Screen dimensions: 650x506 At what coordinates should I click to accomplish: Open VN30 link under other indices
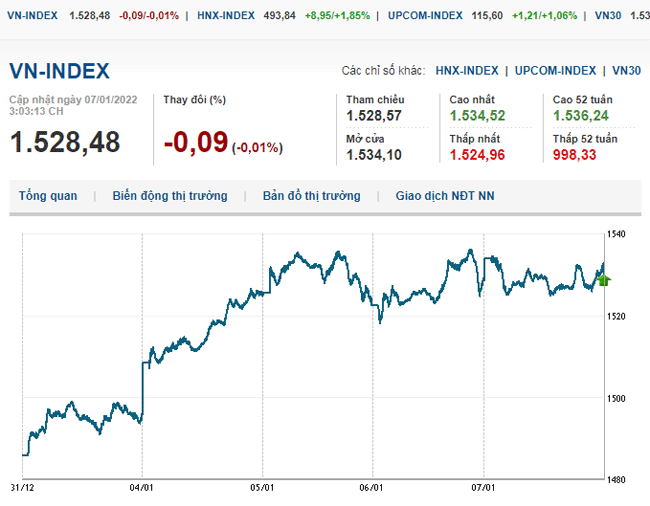[x=626, y=71]
